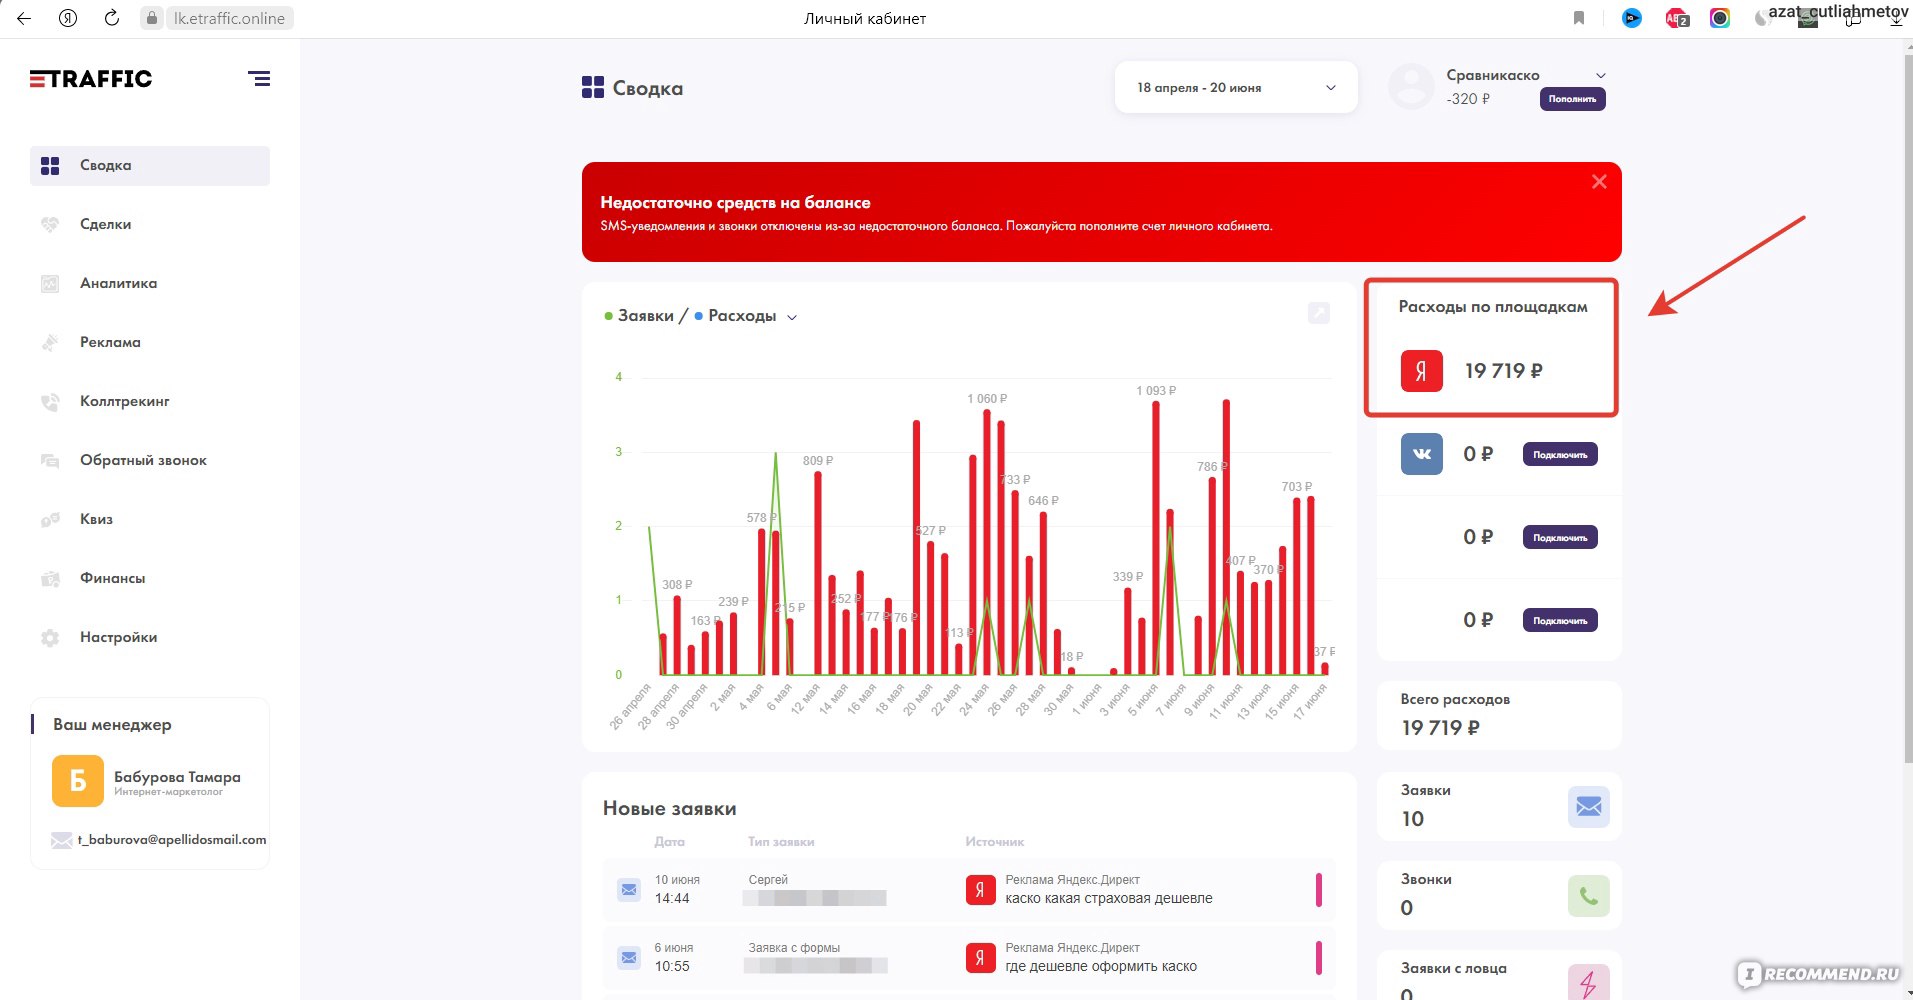Open date range dropdown 18 апреля - 20 июня
Image resolution: width=1913 pixels, height=1000 pixels.
1236,88
